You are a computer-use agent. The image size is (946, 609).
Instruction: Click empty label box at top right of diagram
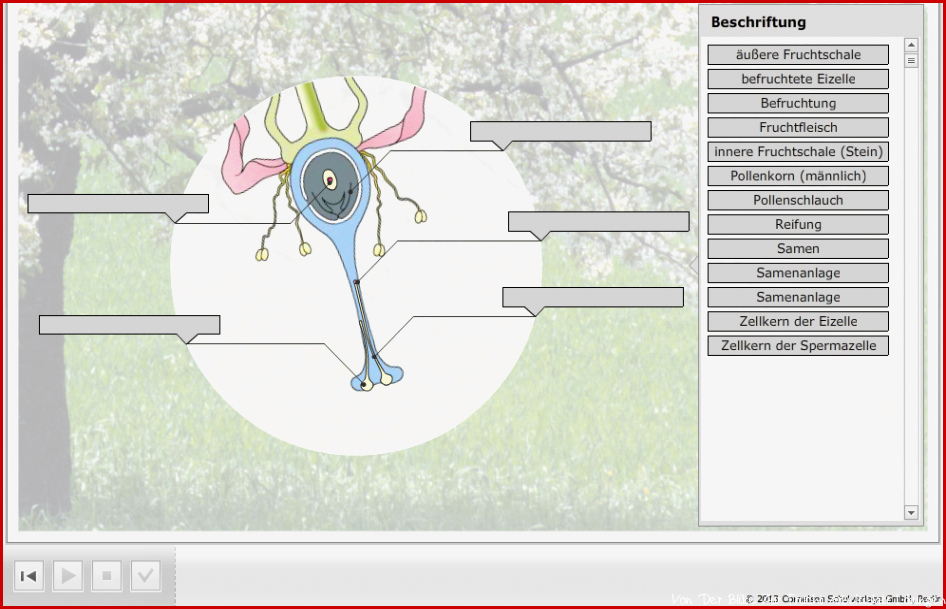coord(560,131)
